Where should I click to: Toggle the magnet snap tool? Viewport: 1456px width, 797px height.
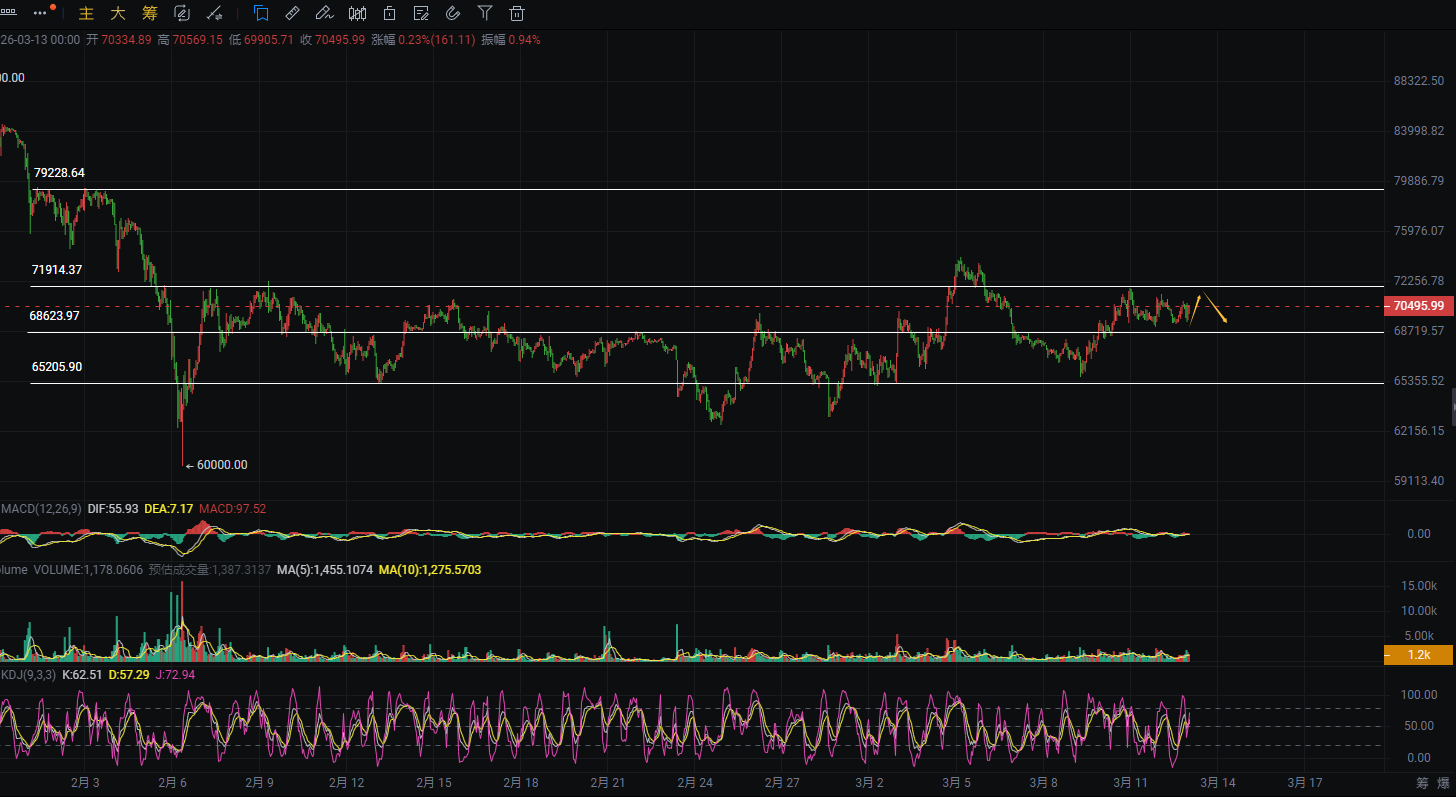pos(453,13)
